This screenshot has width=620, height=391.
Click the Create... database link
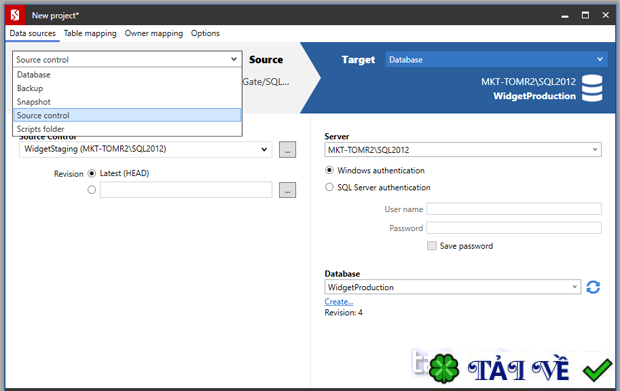pyautogui.click(x=339, y=302)
